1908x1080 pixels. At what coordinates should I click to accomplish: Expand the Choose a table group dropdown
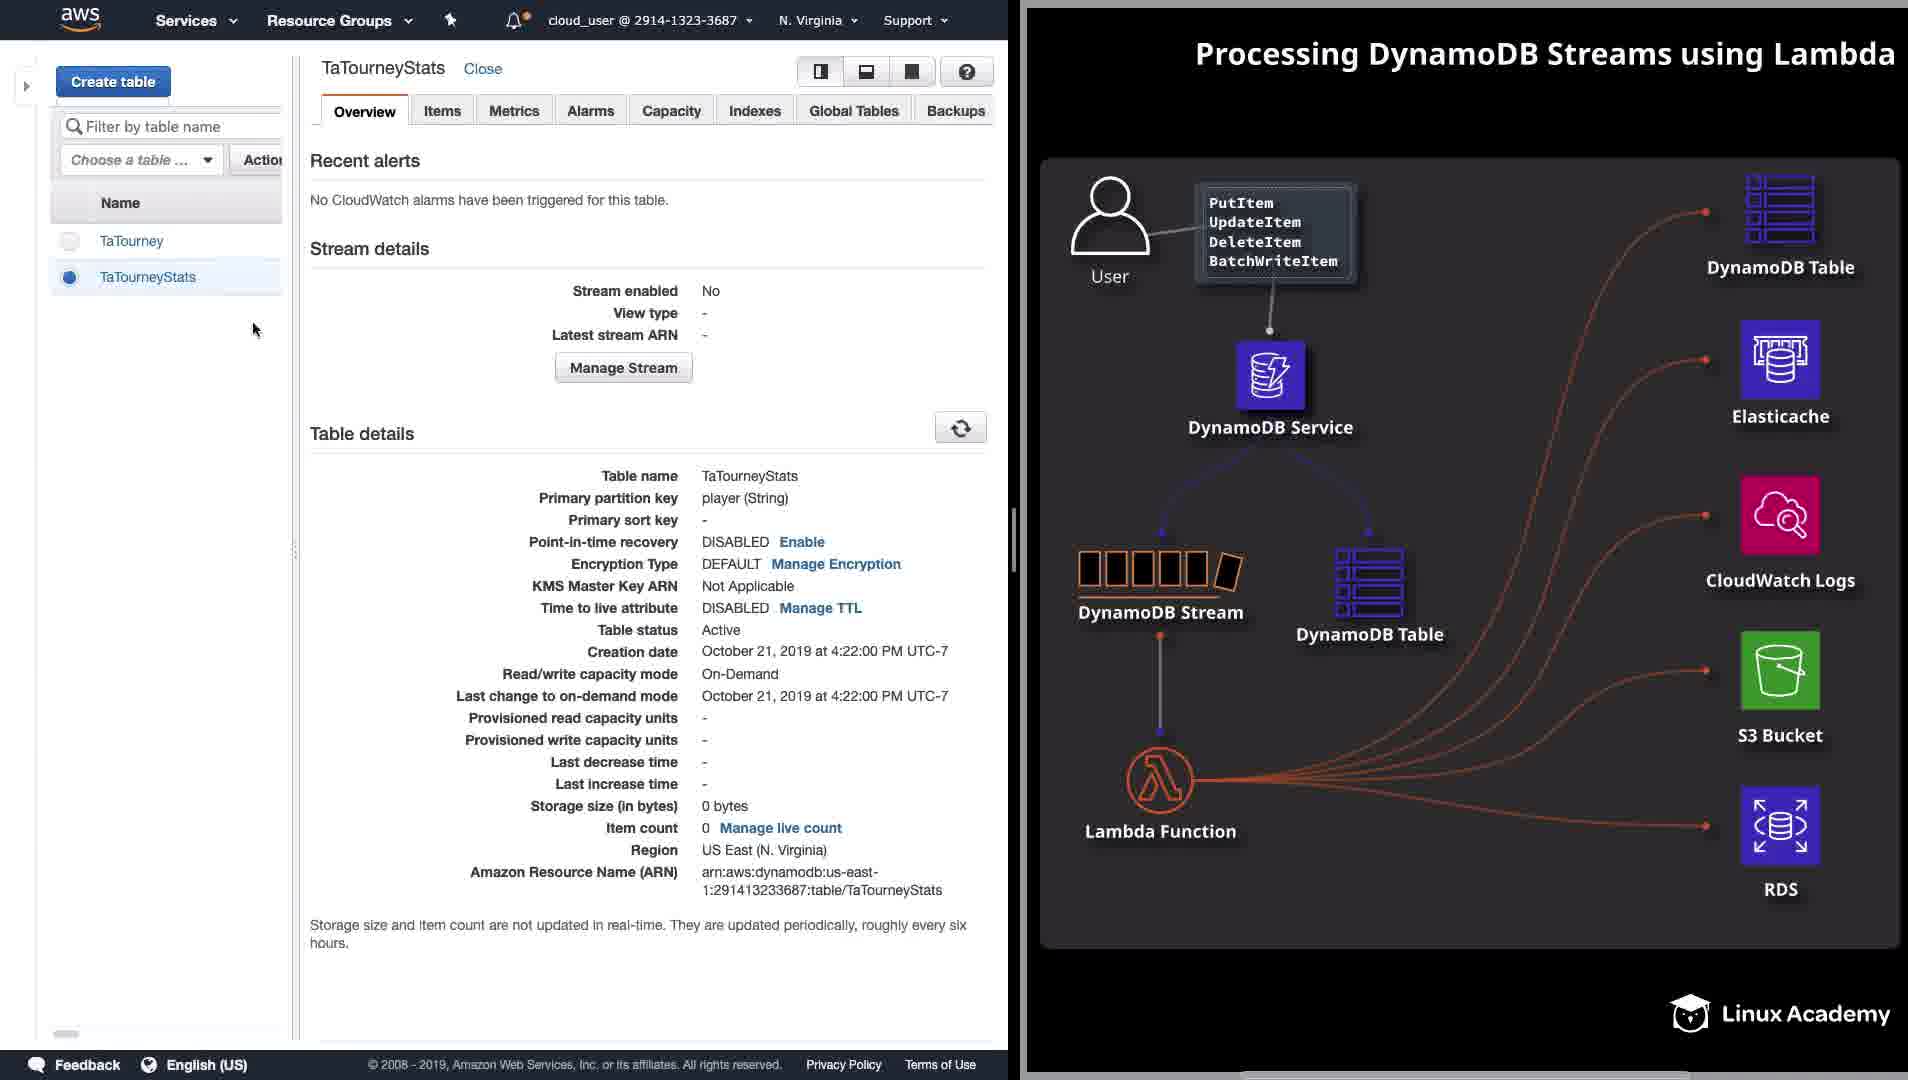(x=141, y=160)
